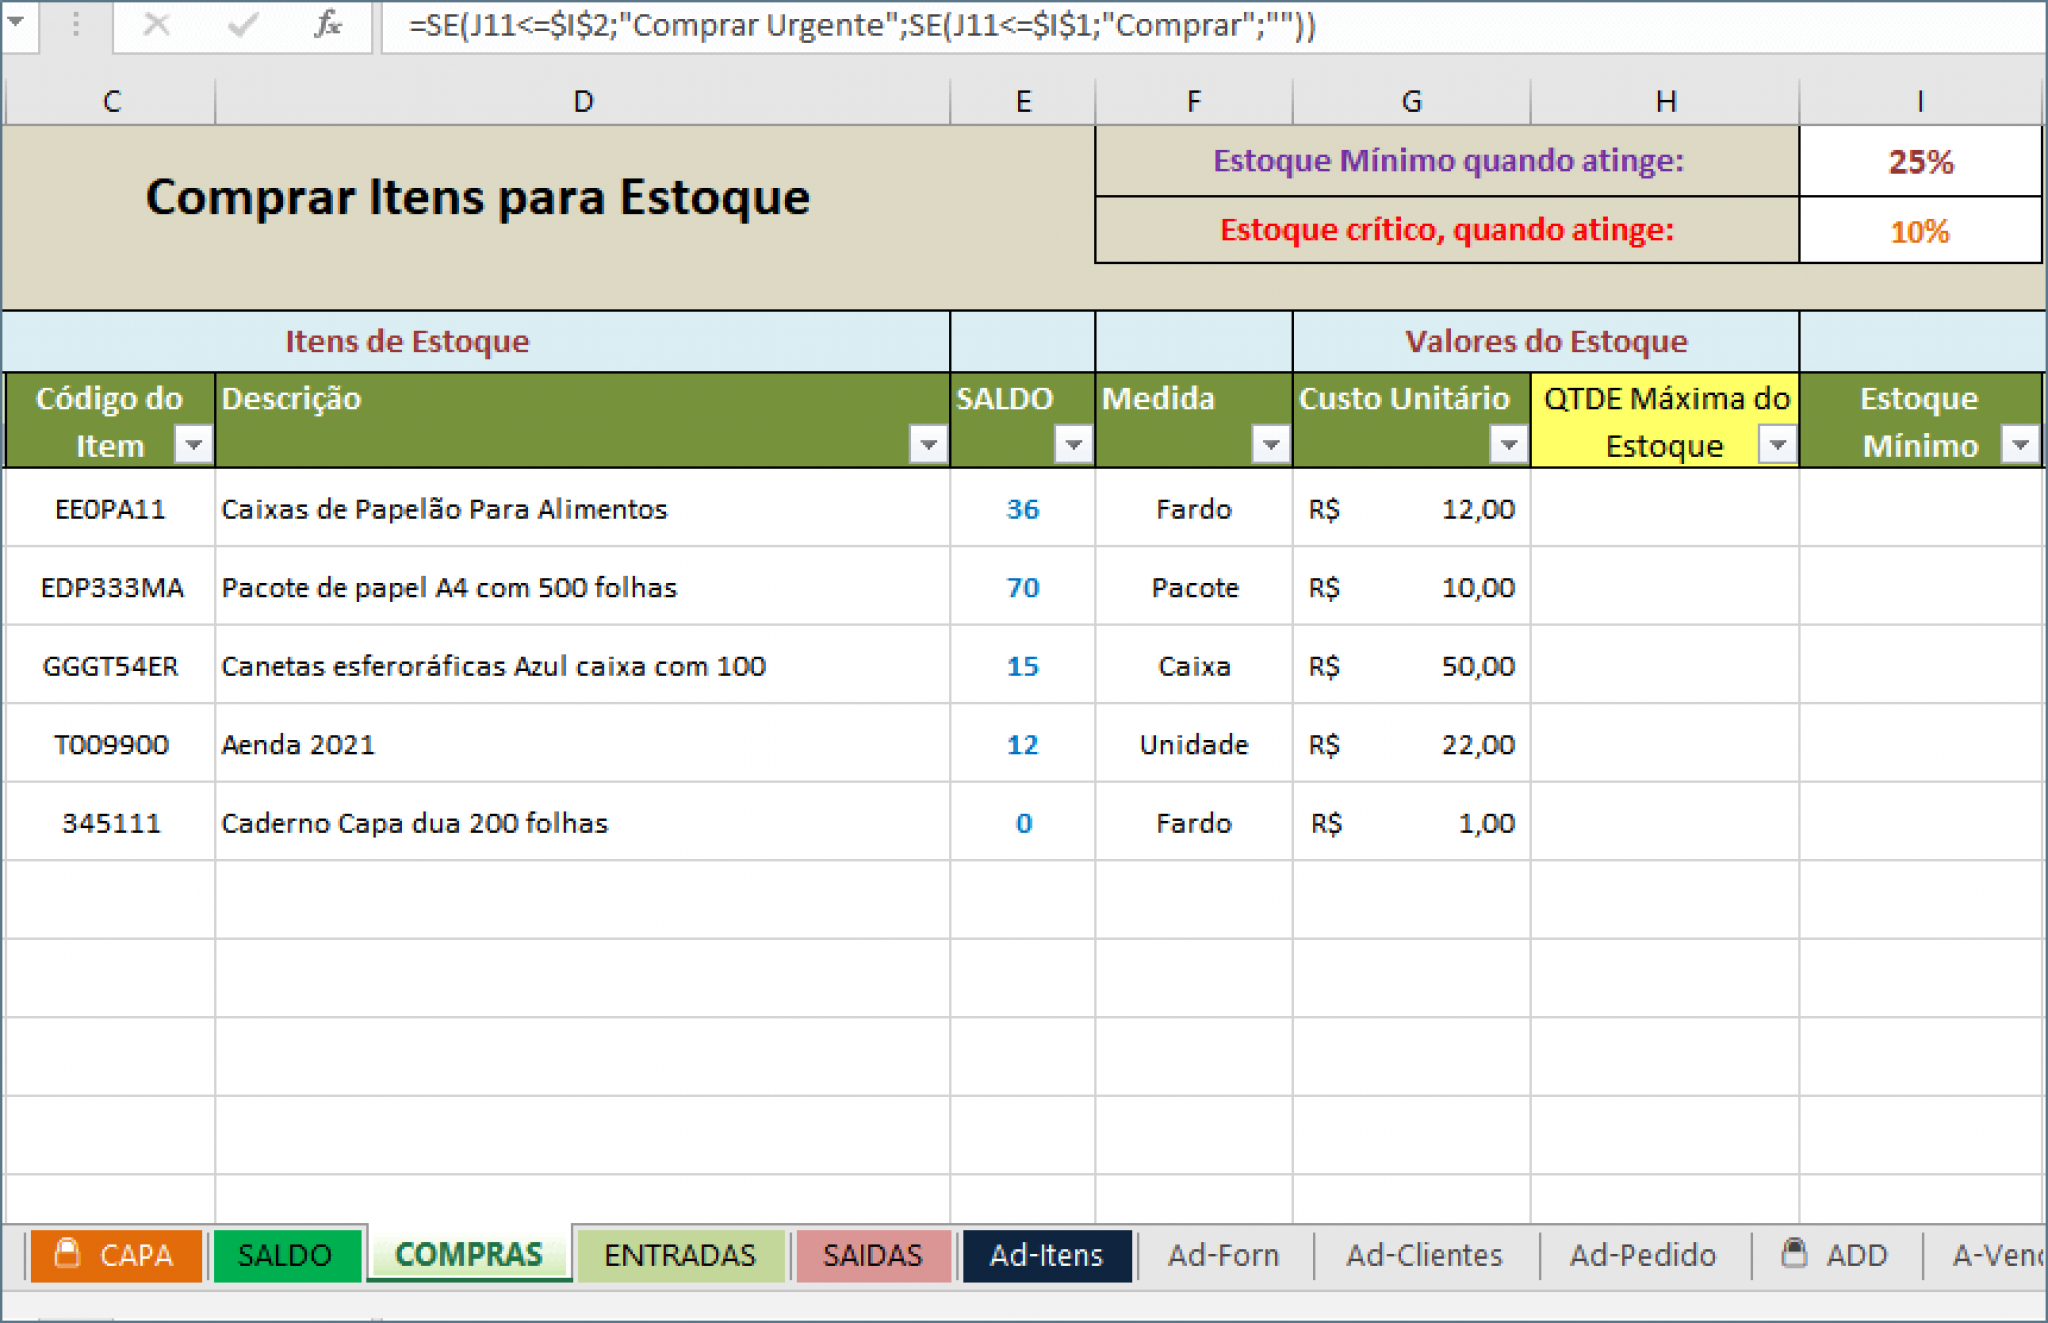The image size is (2048, 1323).
Task: Select 'Caderno Capa dua 200 folhas' cell
Action: tap(583, 823)
